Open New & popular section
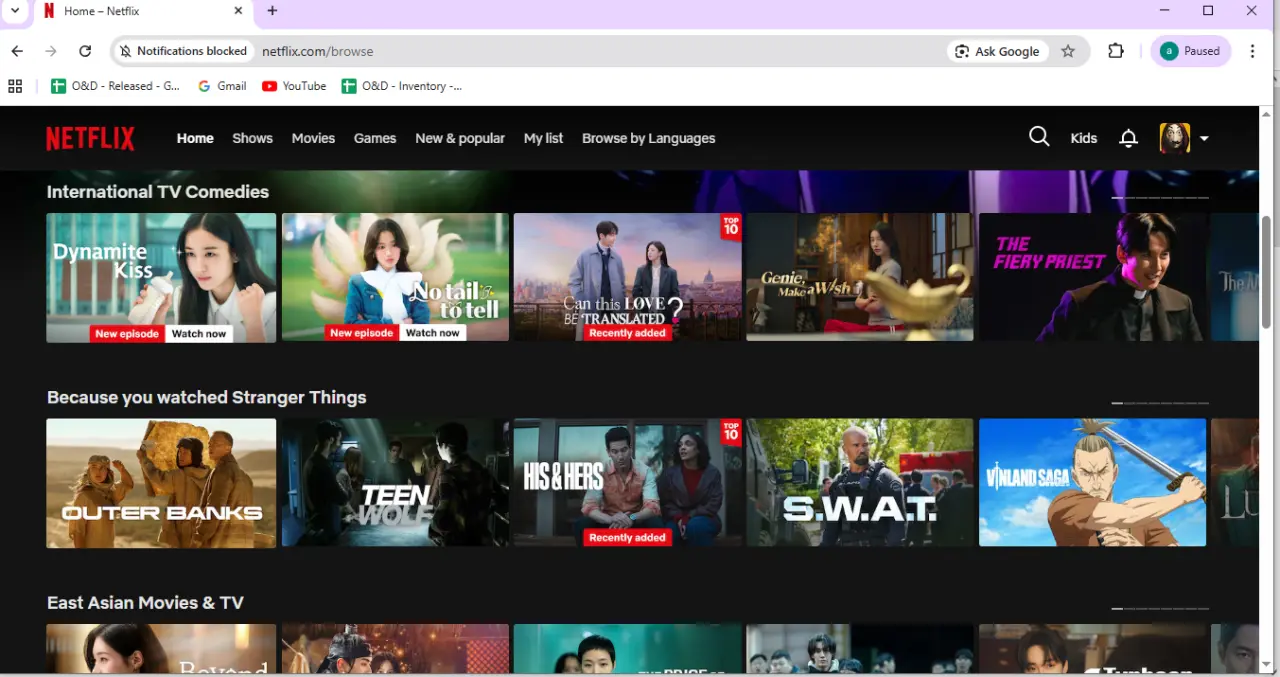Image resolution: width=1280 pixels, height=677 pixels. click(x=460, y=138)
